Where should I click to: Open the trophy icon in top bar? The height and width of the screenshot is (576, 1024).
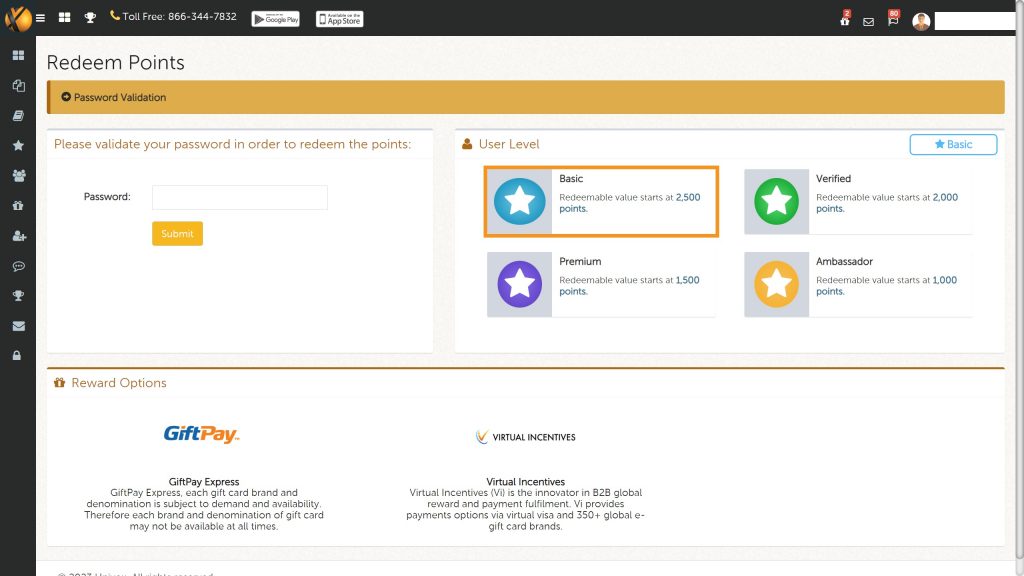(x=90, y=18)
